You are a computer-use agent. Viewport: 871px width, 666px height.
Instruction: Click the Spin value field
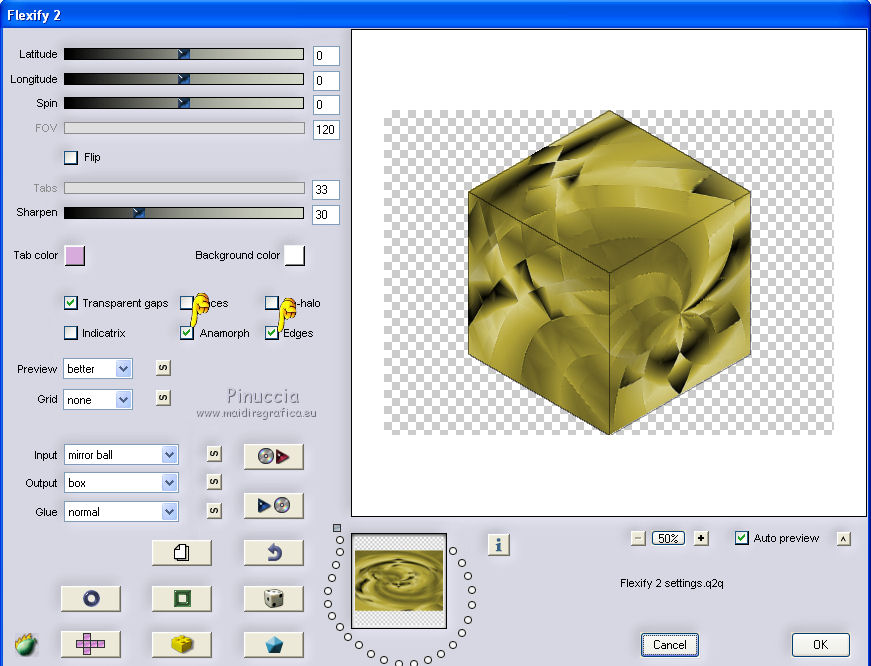point(326,104)
